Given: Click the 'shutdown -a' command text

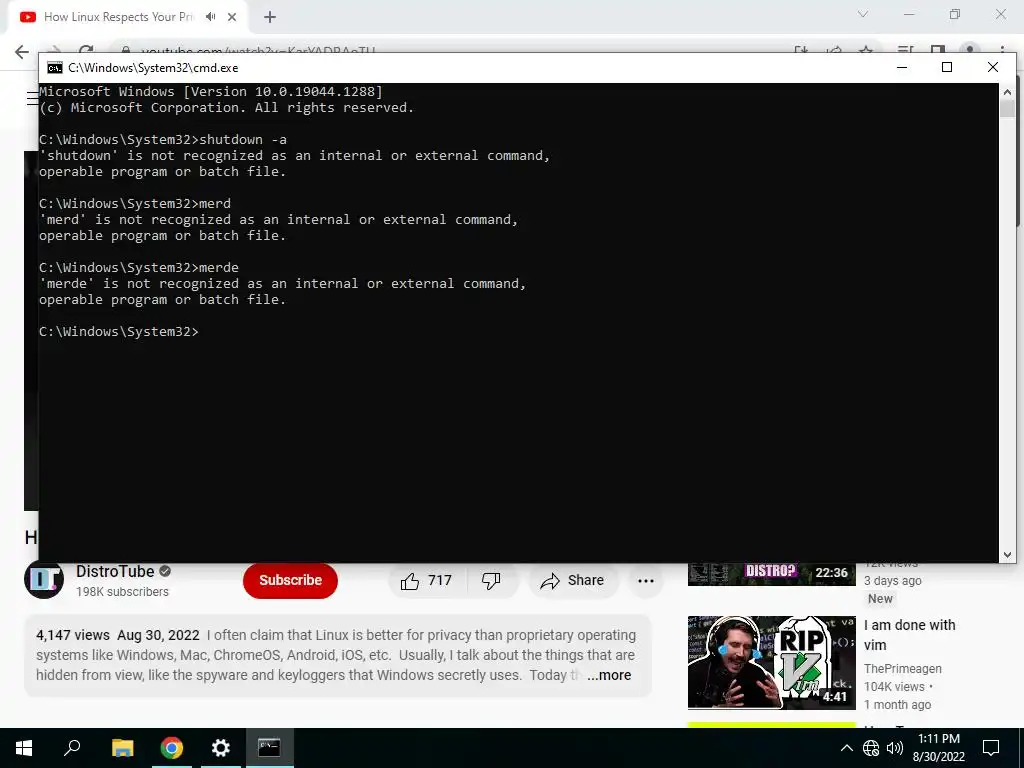Looking at the screenshot, I should [243, 140].
